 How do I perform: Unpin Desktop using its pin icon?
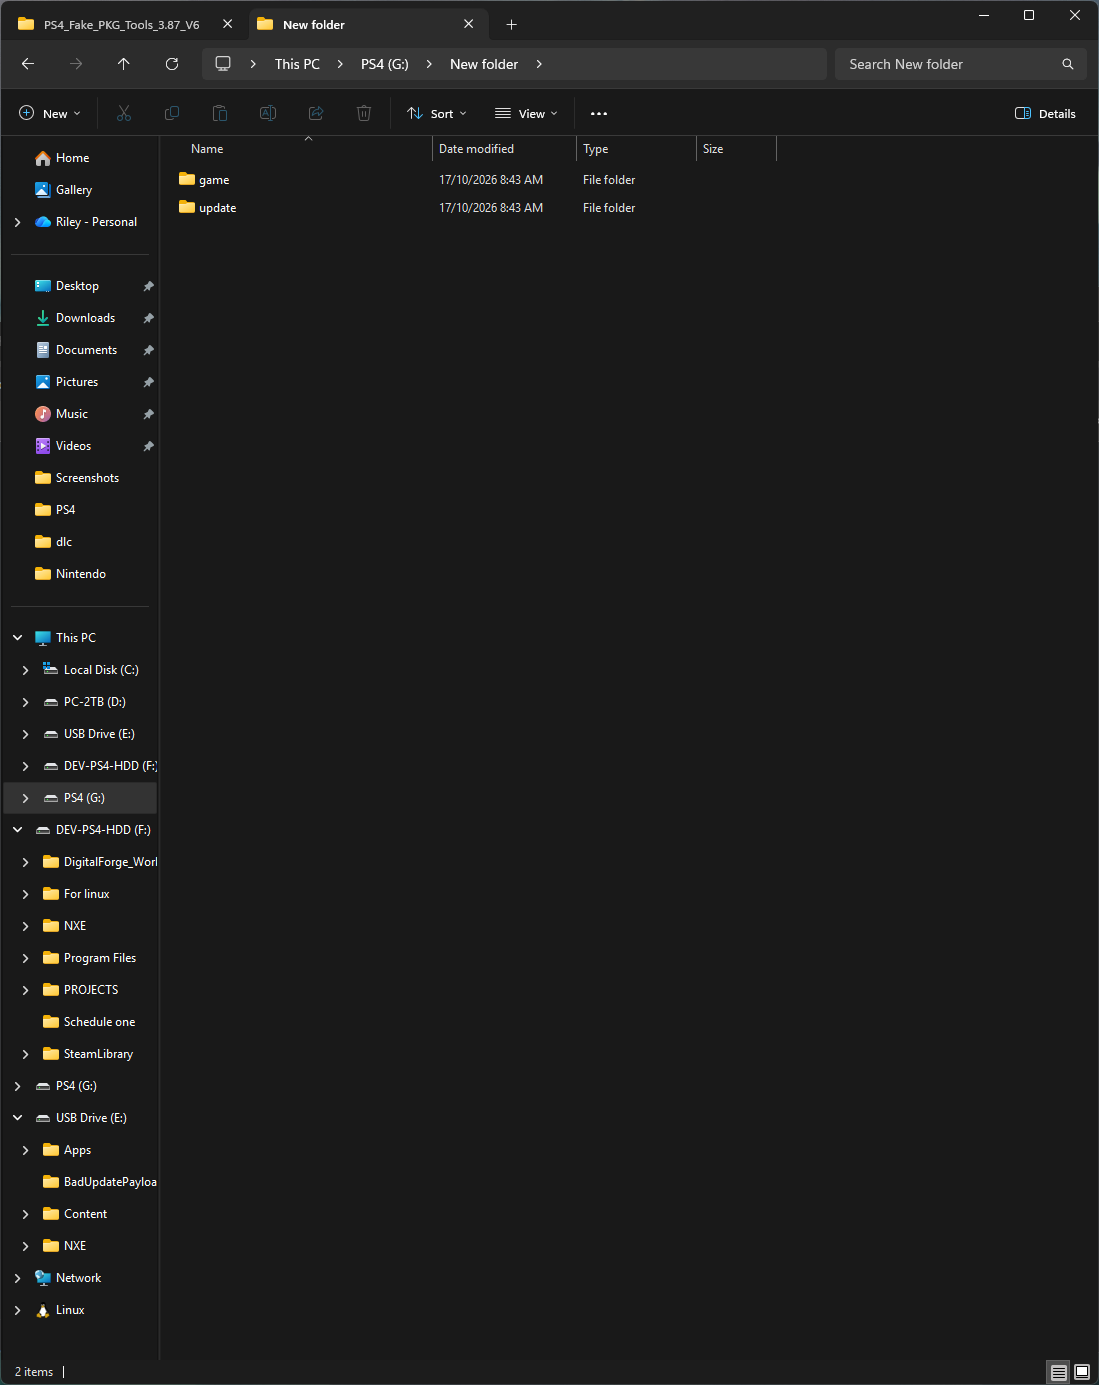pos(148,286)
